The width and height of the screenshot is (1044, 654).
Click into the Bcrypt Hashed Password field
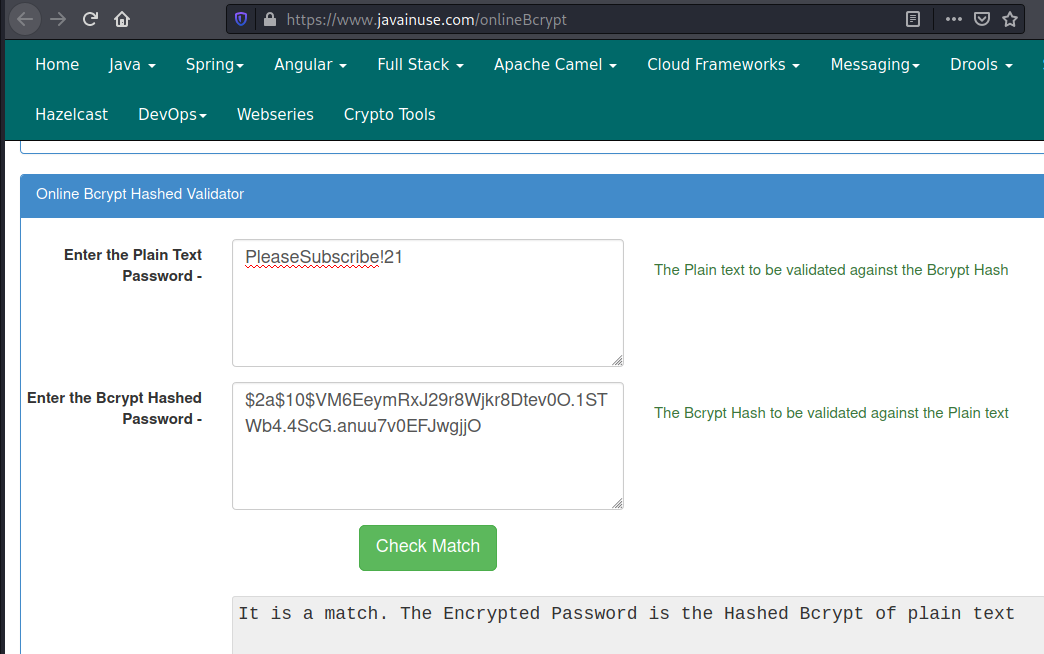point(427,446)
